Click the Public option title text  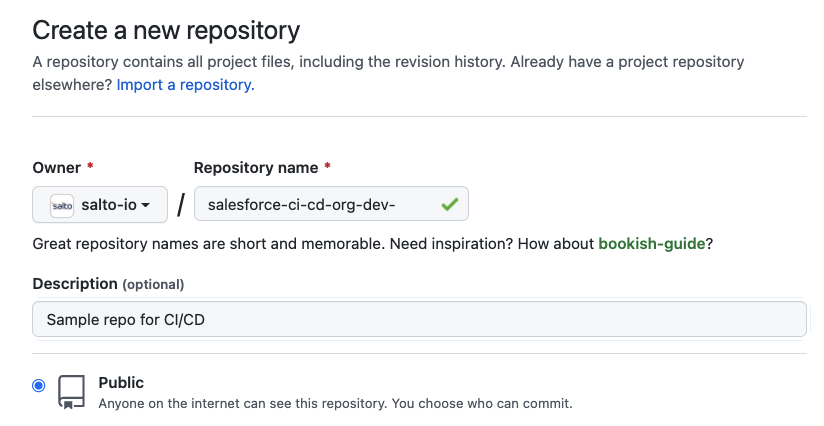(121, 382)
